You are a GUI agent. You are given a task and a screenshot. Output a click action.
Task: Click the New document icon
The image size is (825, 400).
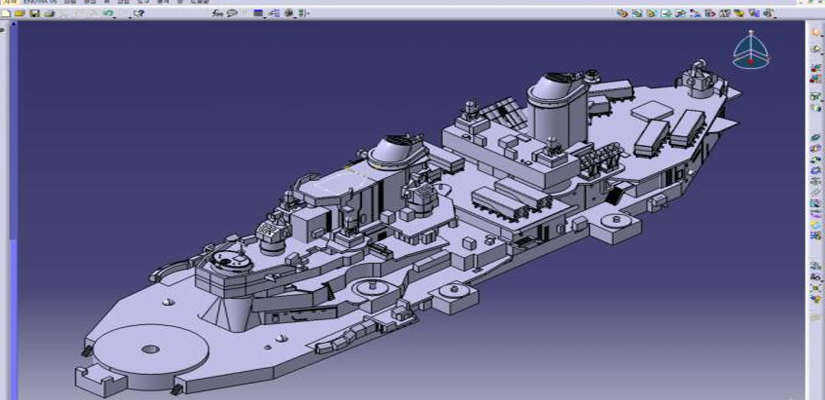(x=6, y=13)
